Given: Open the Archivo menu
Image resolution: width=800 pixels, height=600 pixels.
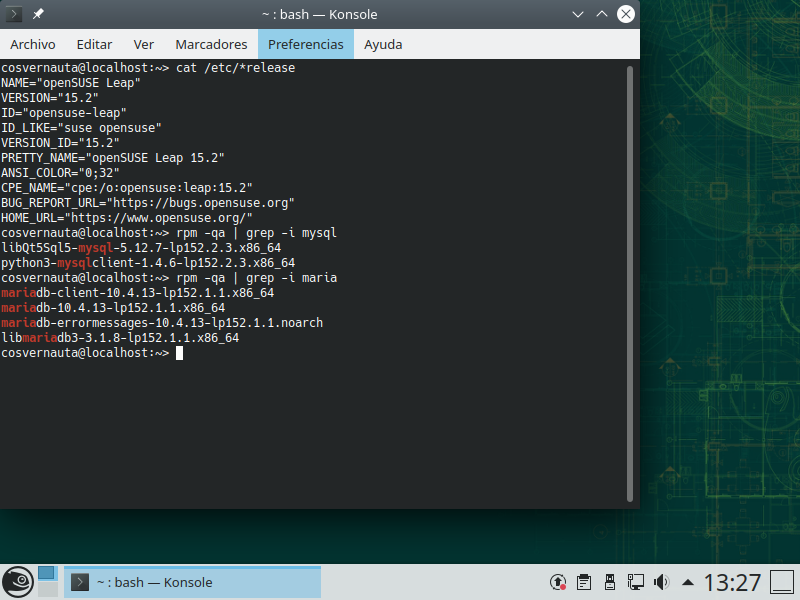Looking at the screenshot, I should pos(33,44).
